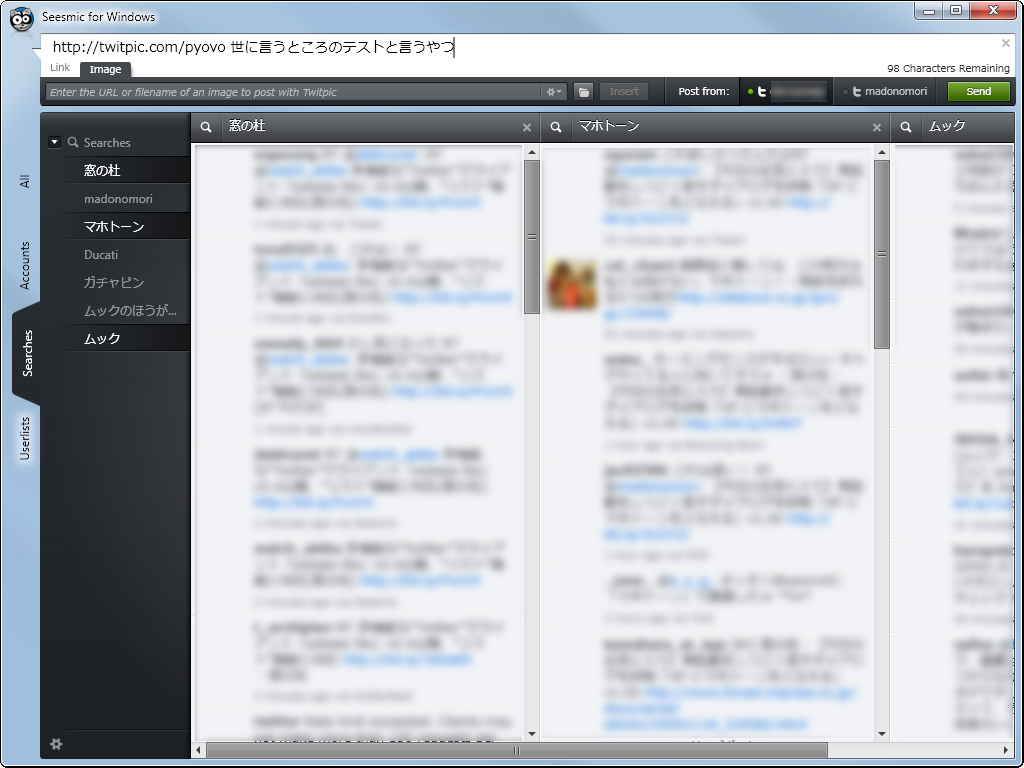This screenshot has height=768, width=1024.
Task: Minimize the Seesmic window
Action: click(929, 11)
